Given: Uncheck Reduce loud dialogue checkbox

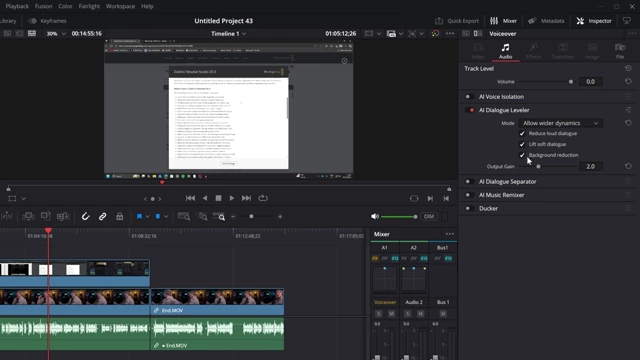Looking at the screenshot, I should (522, 133).
